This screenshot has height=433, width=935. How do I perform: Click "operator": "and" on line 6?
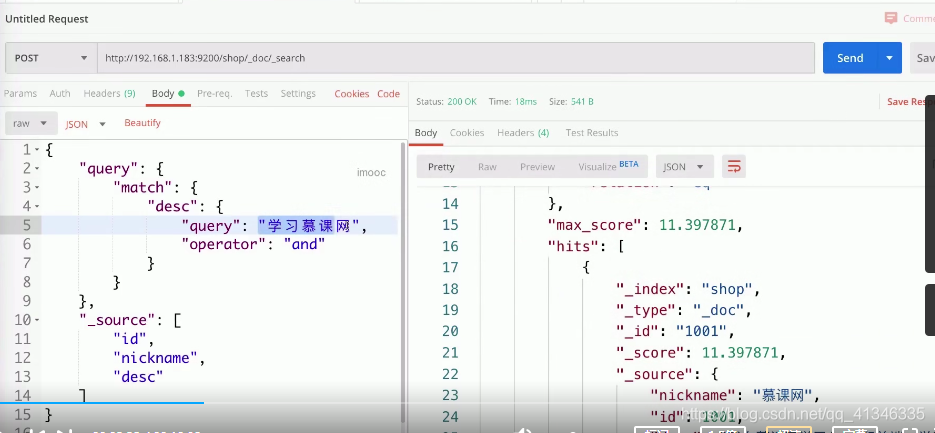(x=254, y=244)
